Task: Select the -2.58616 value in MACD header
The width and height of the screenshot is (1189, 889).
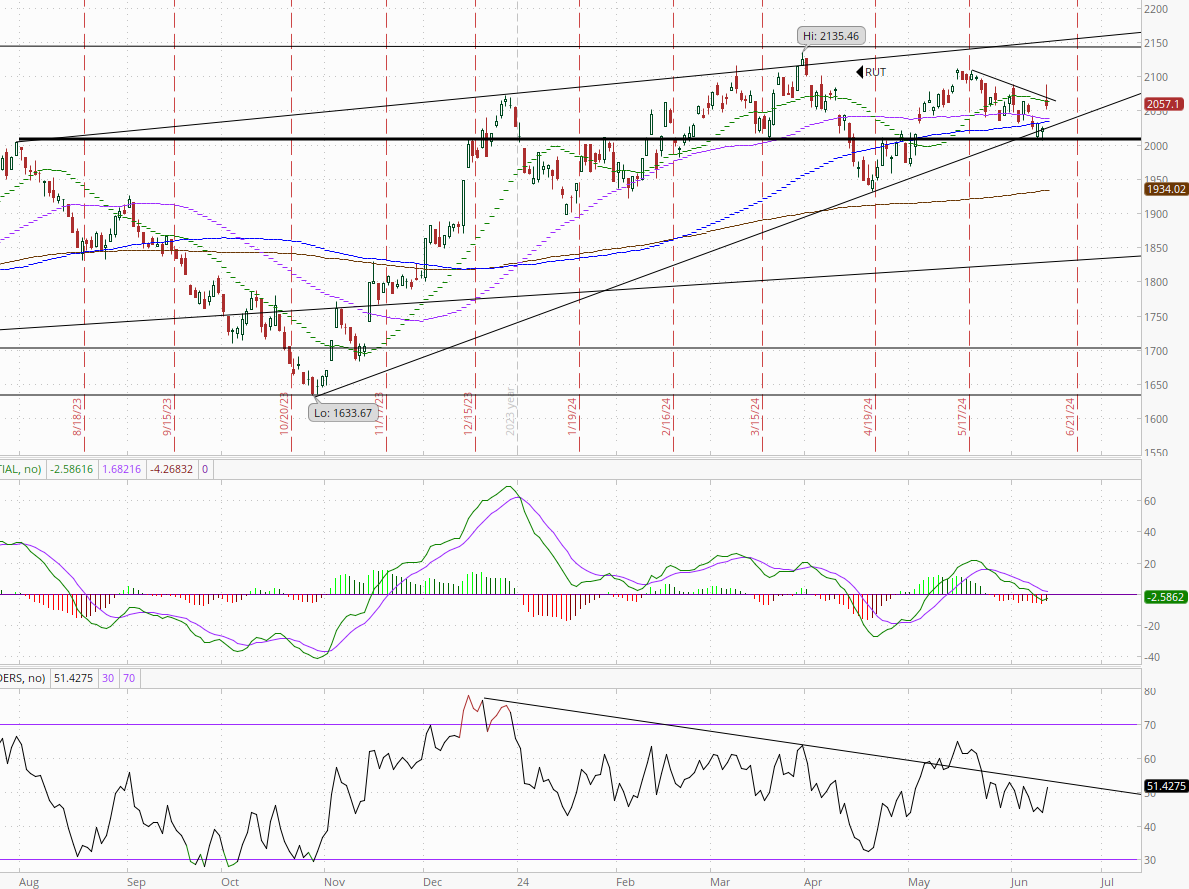Action: (x=71, y=470)
